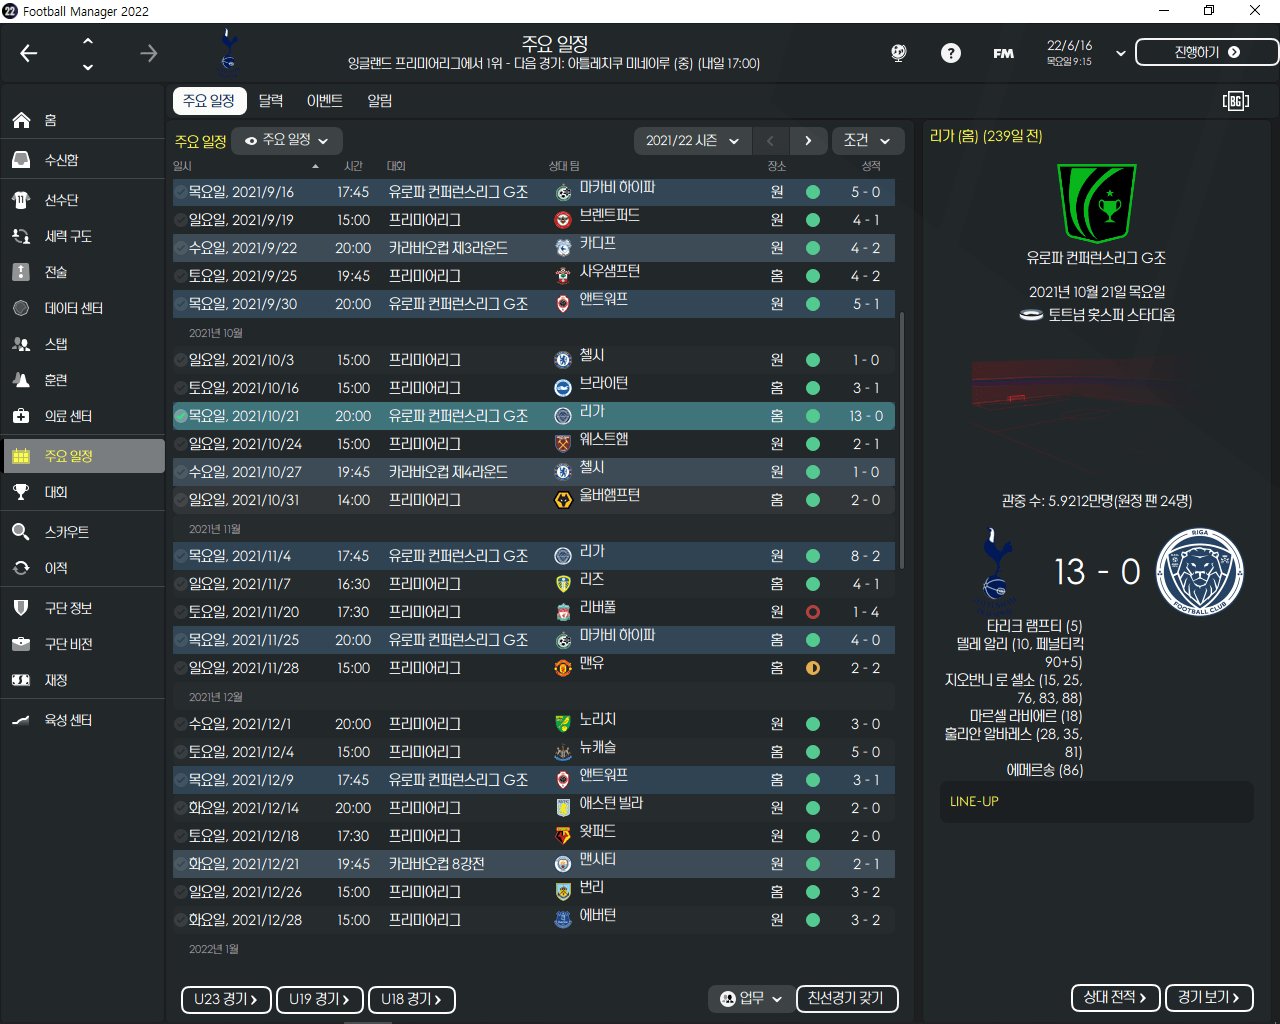The image size is (1280, 1024).
Task: Open U18 경기 fixtures
Action: click(x=412, y=999)
